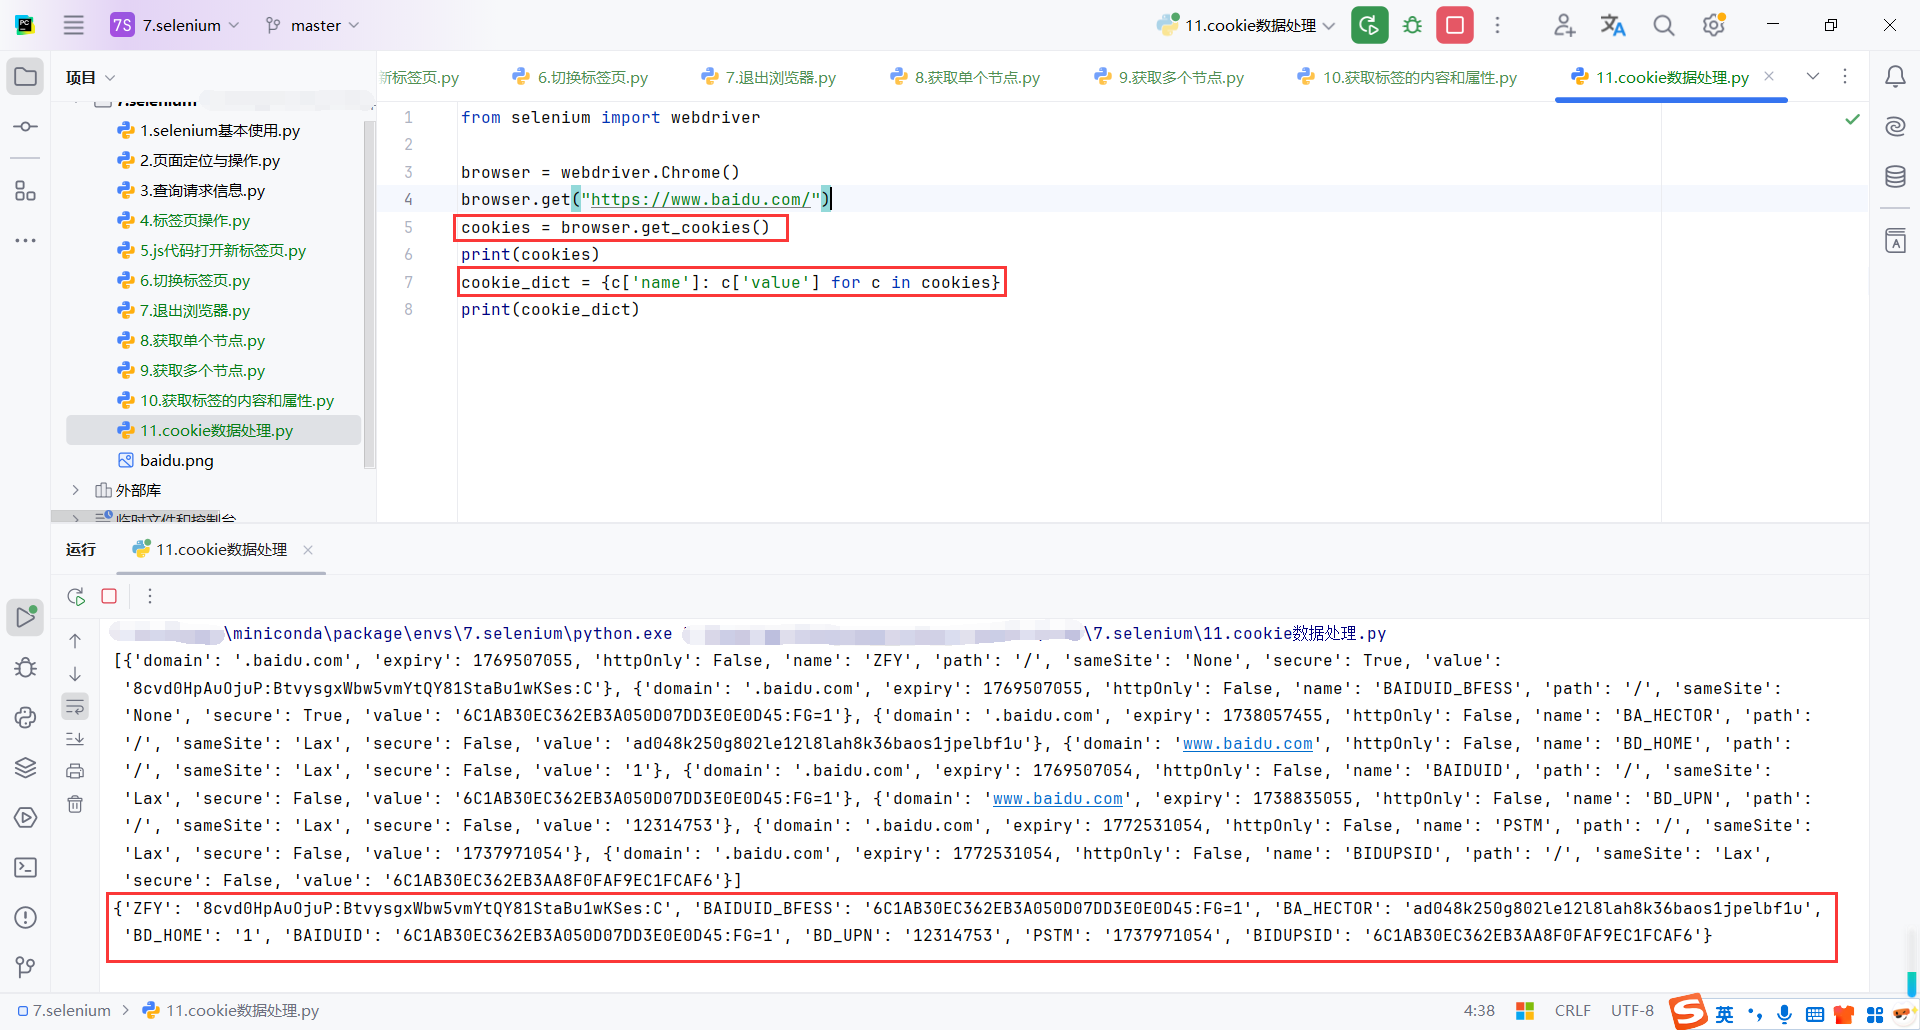
Task: Open the run configuration dropdown 11.cookie数据处理
Action: click(x=1246, y=25)
